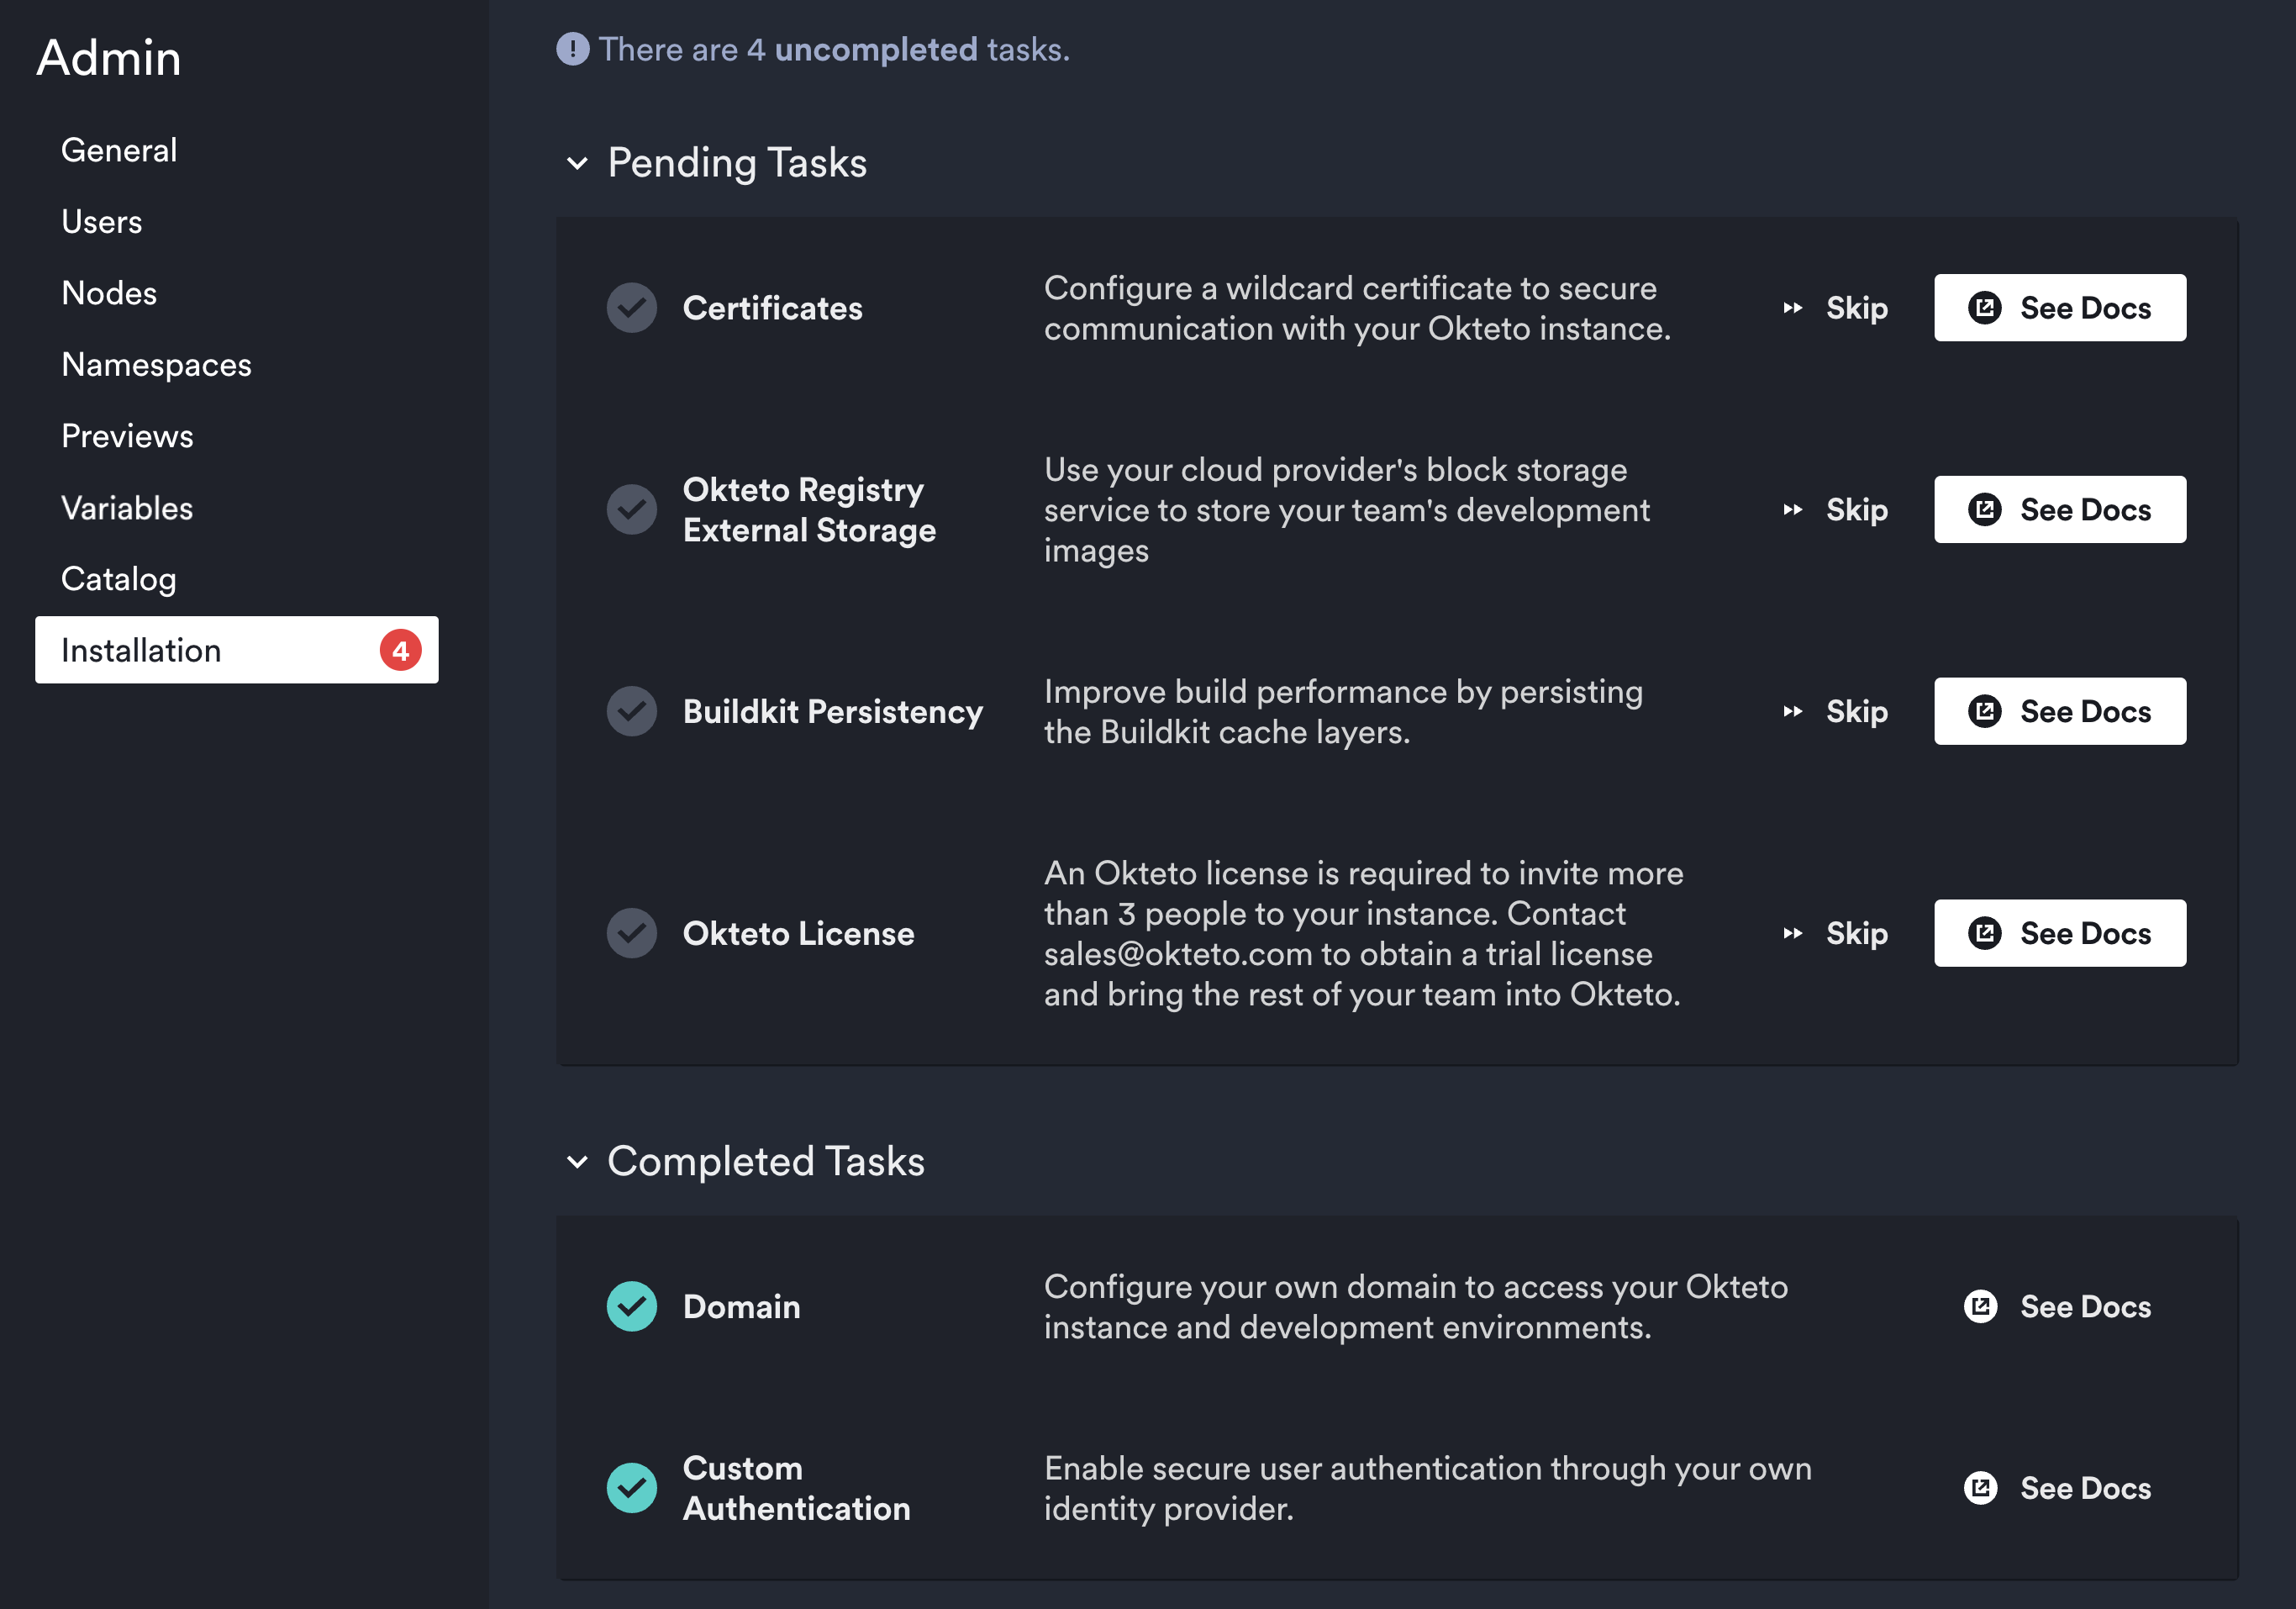Click the Buildkit cache layers description
2296x1609 pixels.
[1343, 711]
